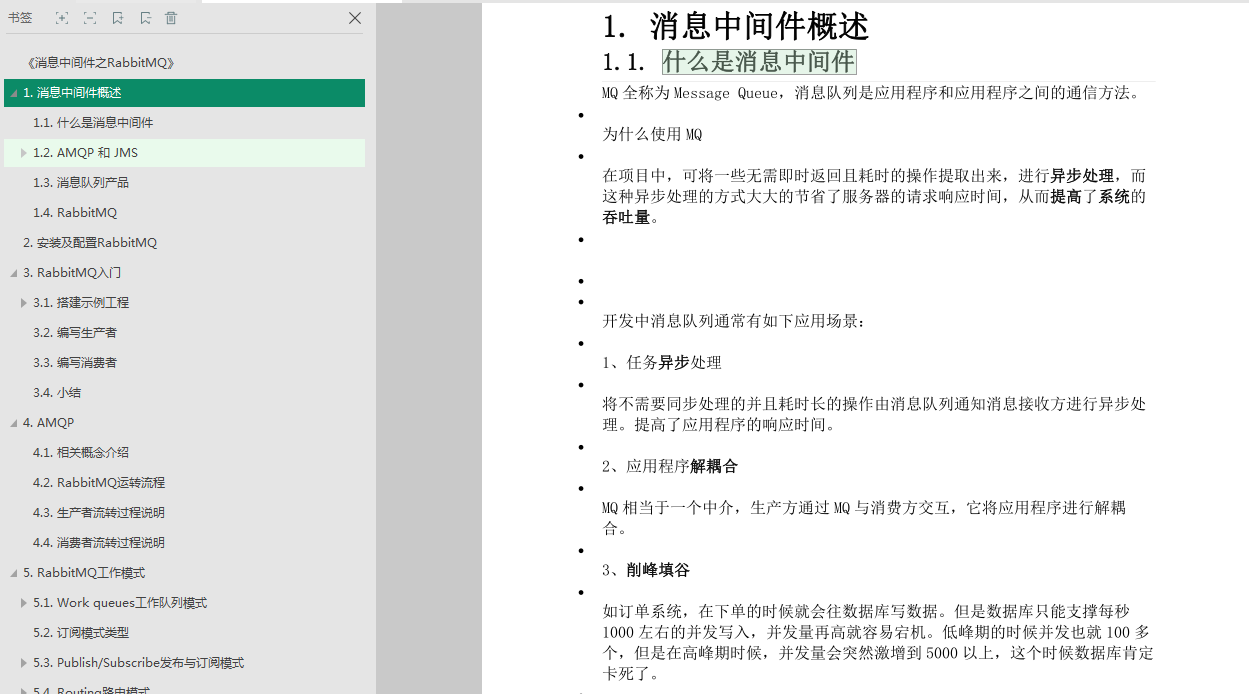Open the 4.2. RabbitMQ运转流程 bookmark
The width and height of the screenshot is (1249, 694).
(x=102, y=482)
